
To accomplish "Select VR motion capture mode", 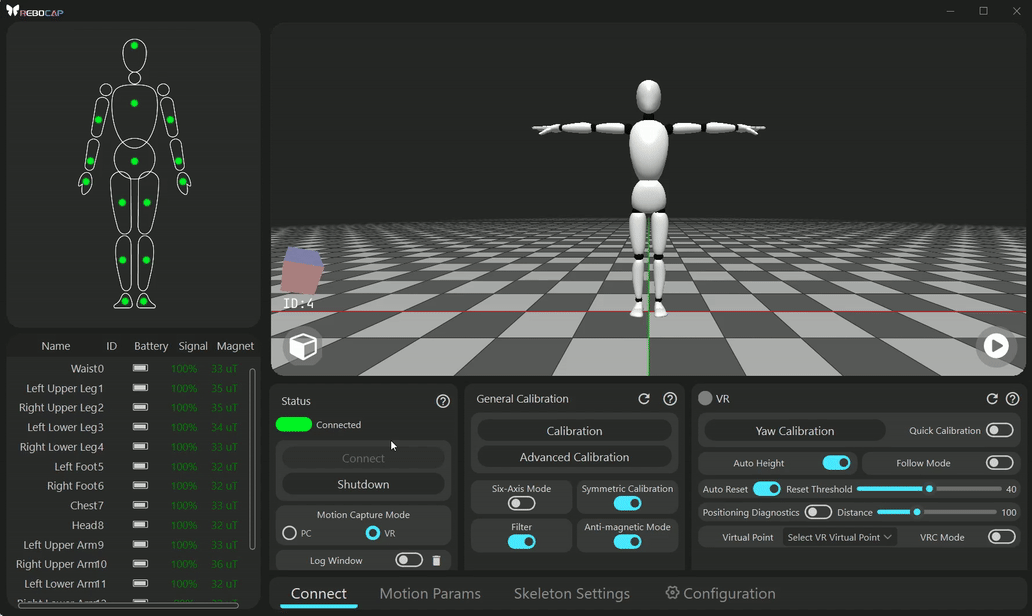I will tap(373, 533).
